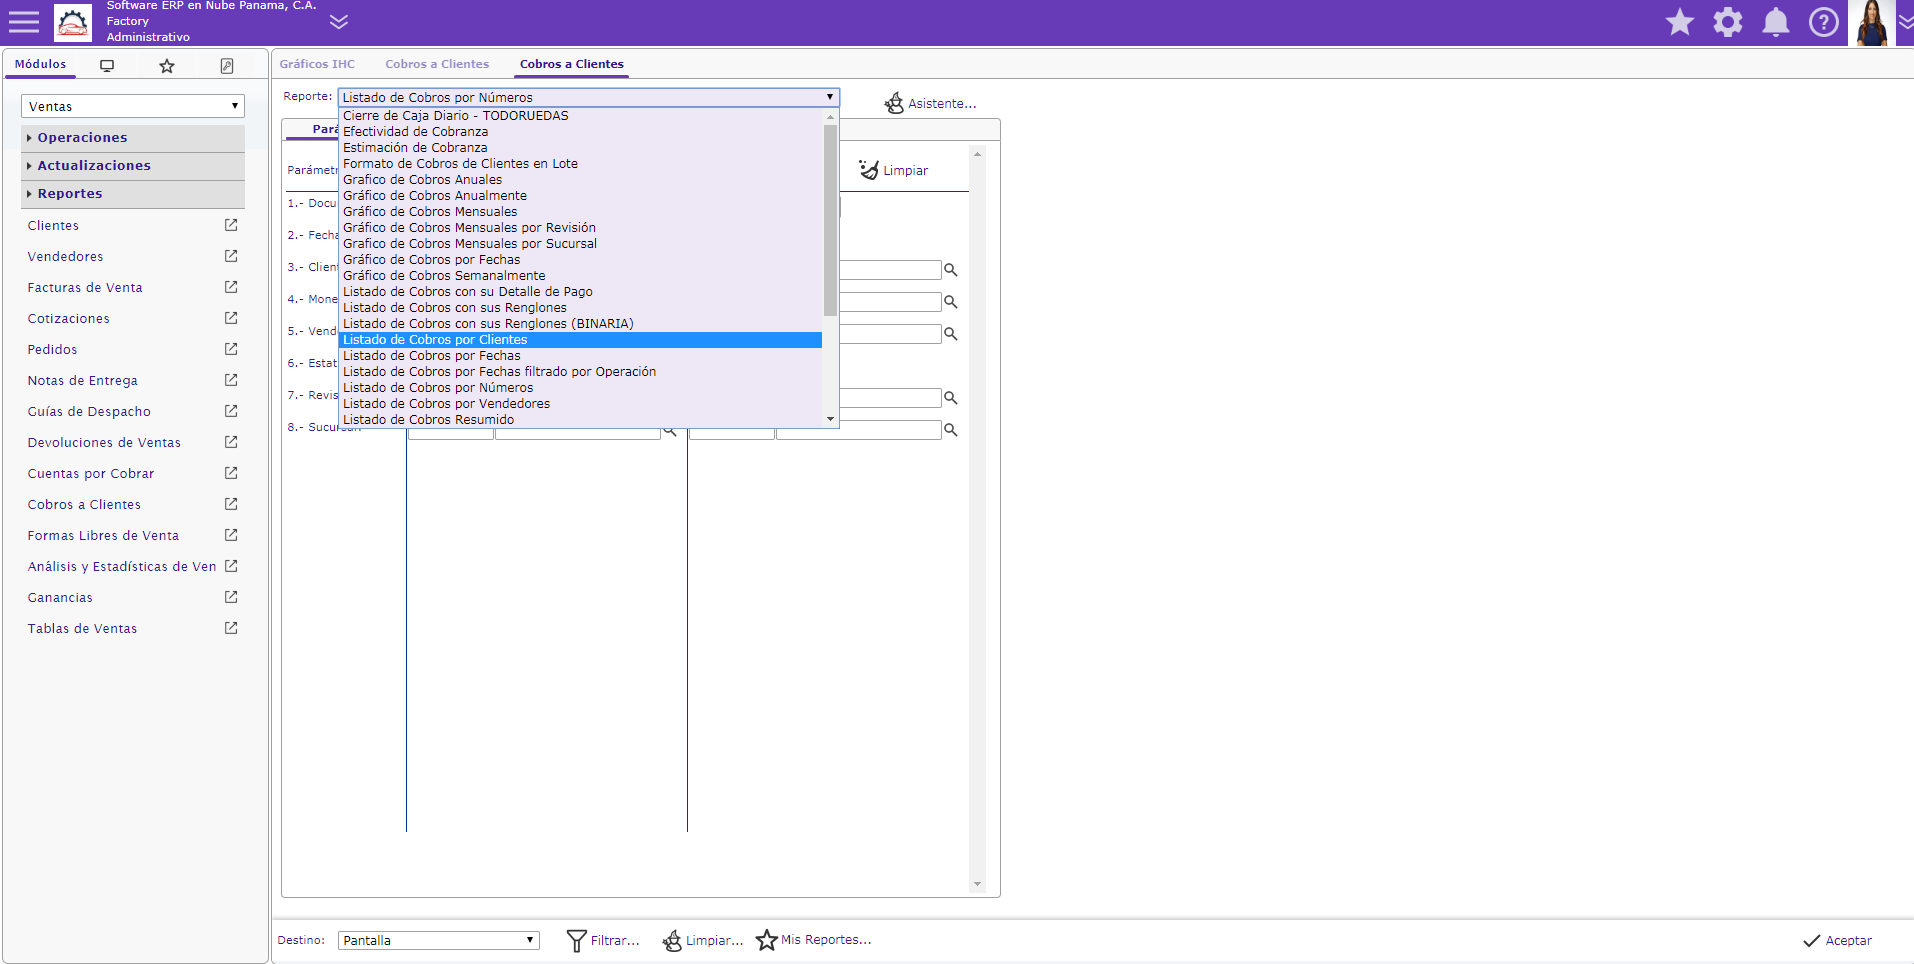Expand the Reportes section
The width and height of the screenshot is (1914, 964).
(133, 193)
